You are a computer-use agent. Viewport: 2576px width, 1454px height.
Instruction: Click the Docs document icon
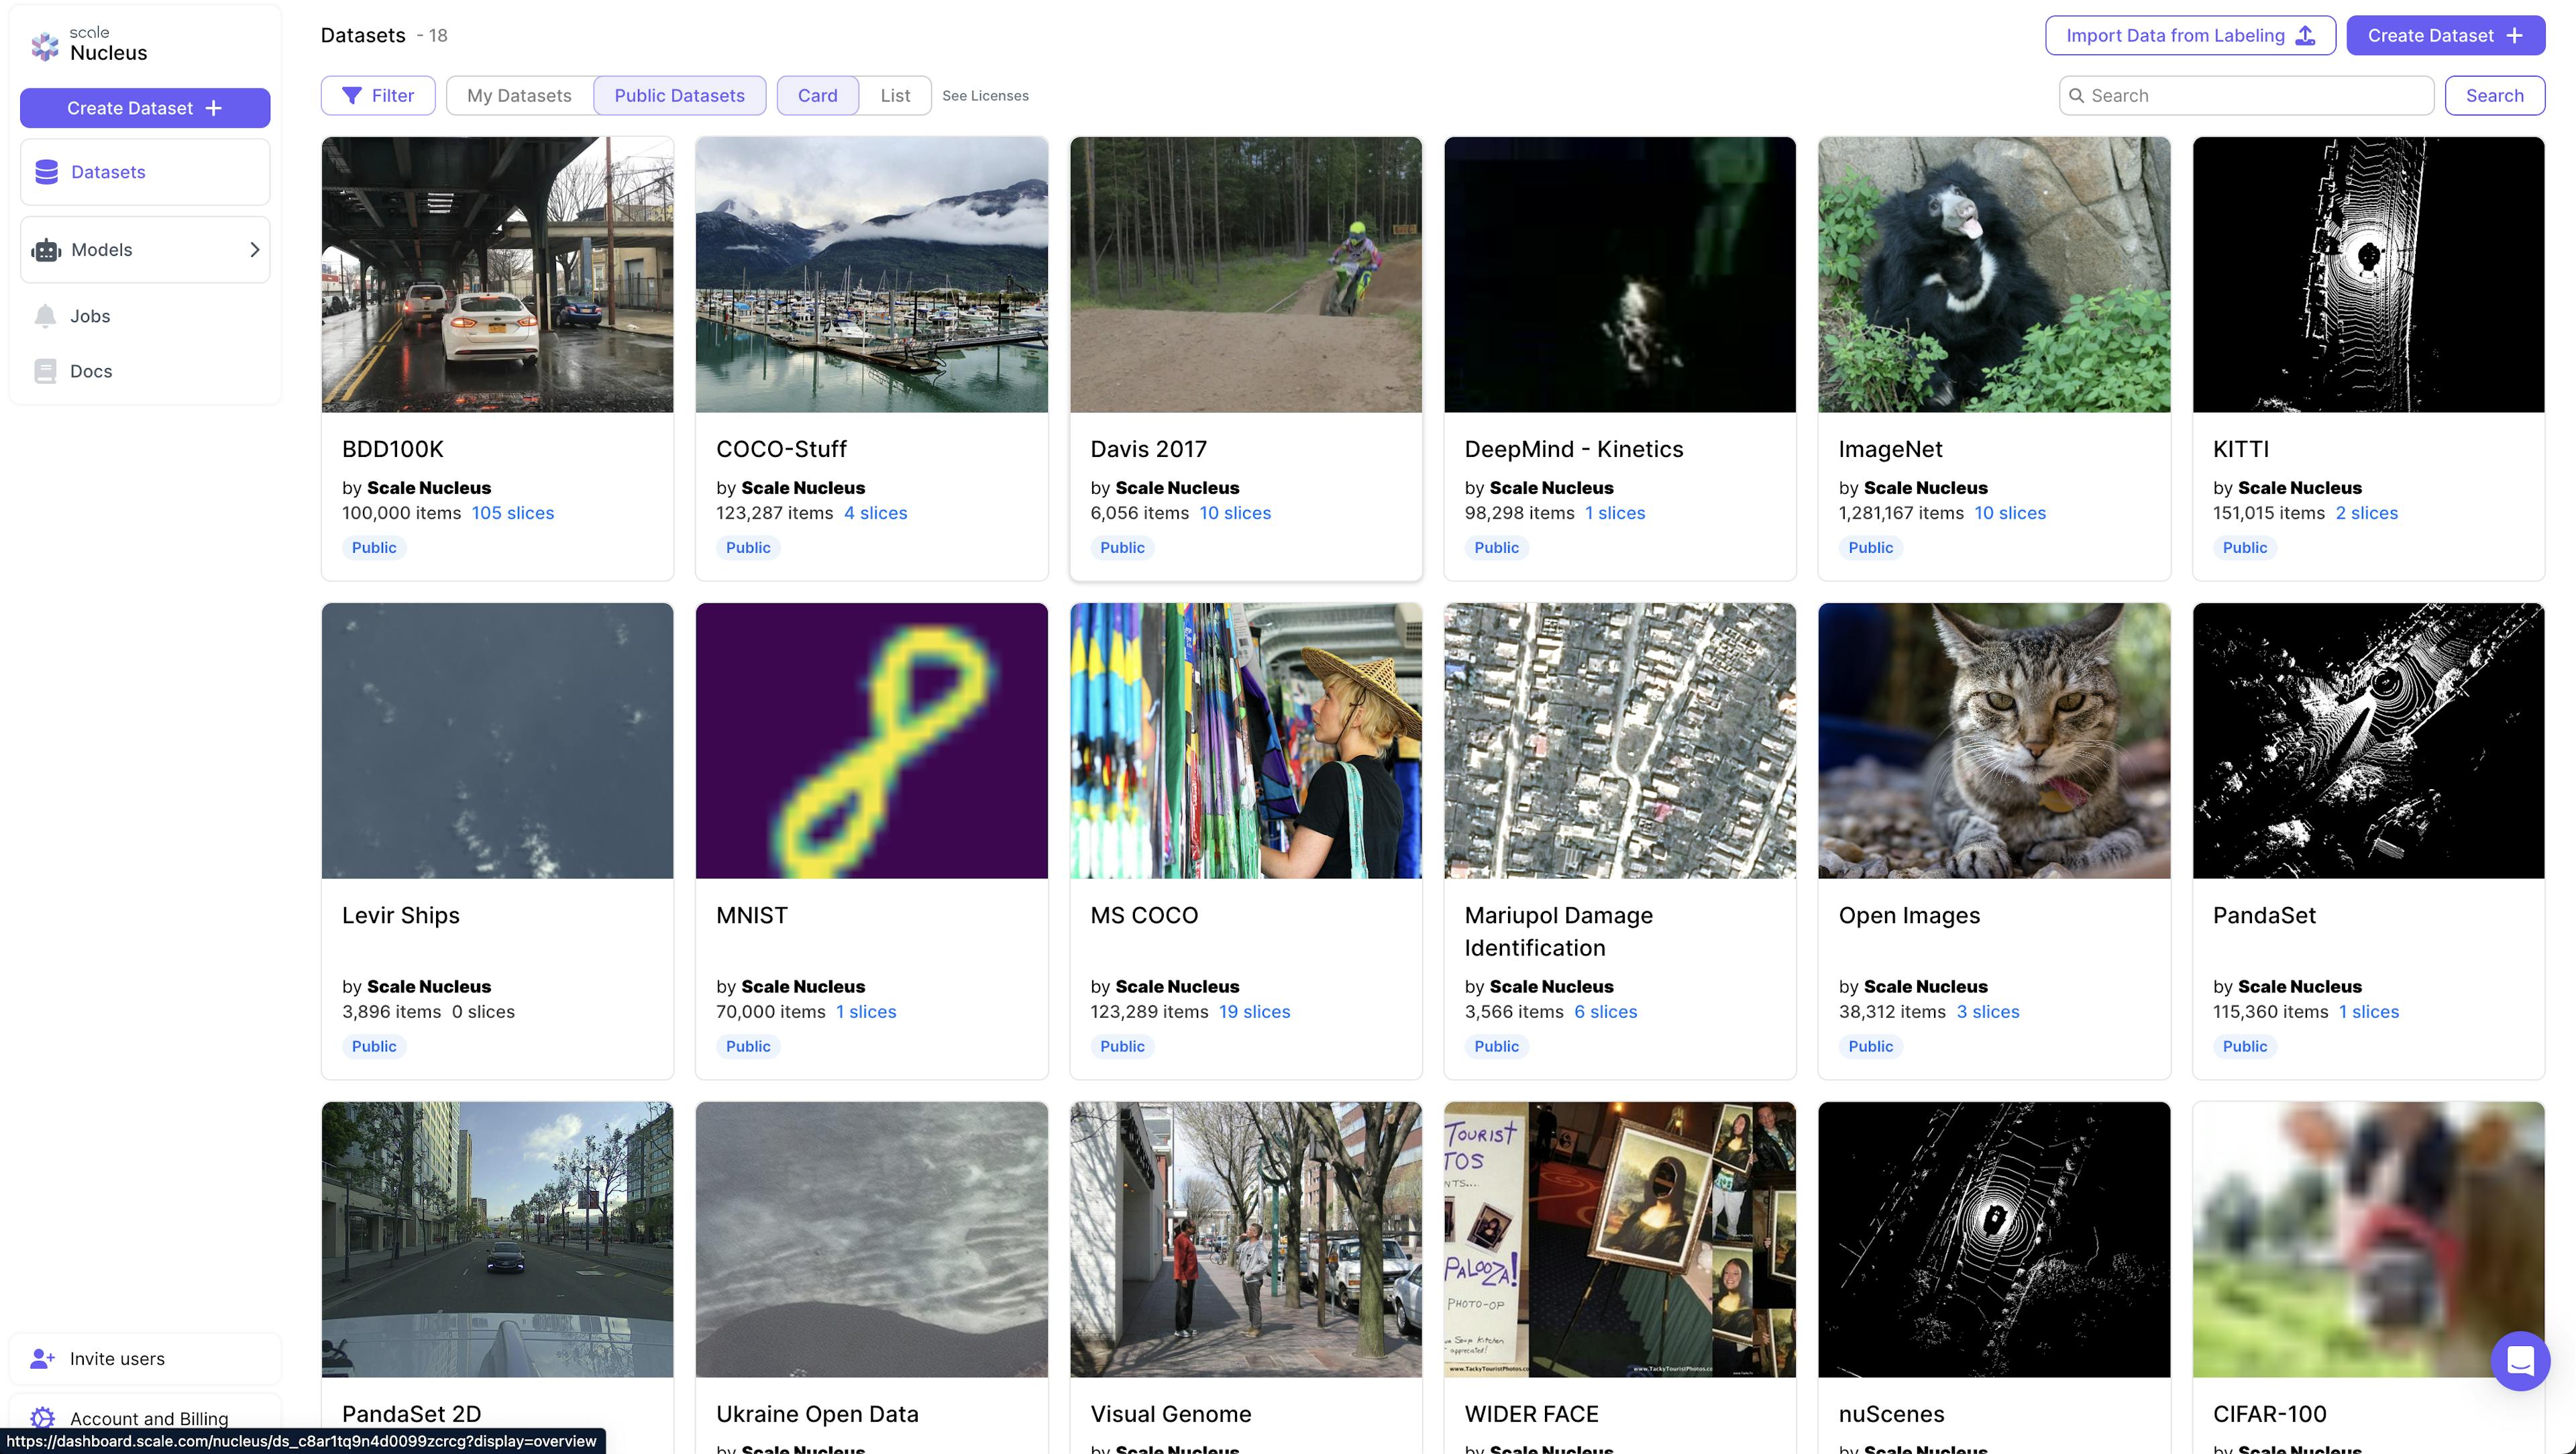click(45, 371)
